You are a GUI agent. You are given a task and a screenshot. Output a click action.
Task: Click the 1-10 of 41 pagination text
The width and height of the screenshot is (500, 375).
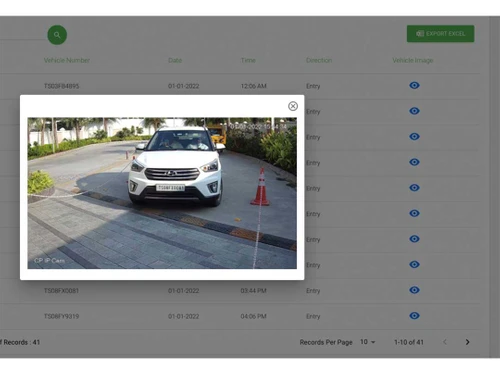(x=409, y=342)
